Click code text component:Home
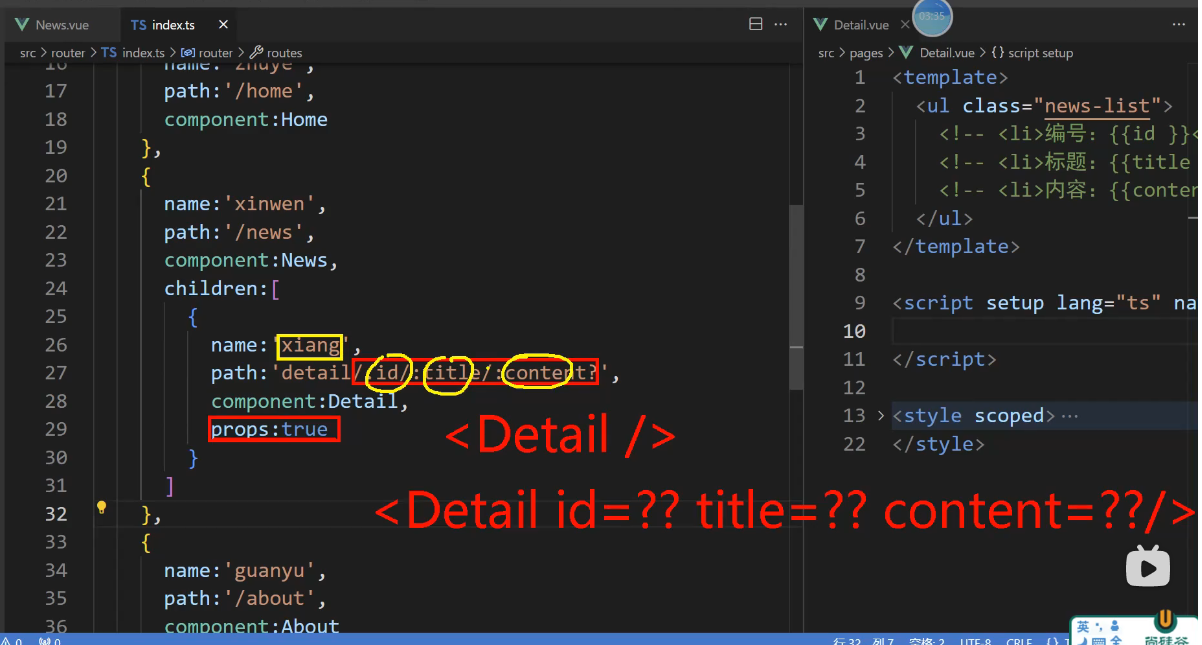Viewport: 1202px width, 645px height. pyautogui.click(x=246, y=119)
